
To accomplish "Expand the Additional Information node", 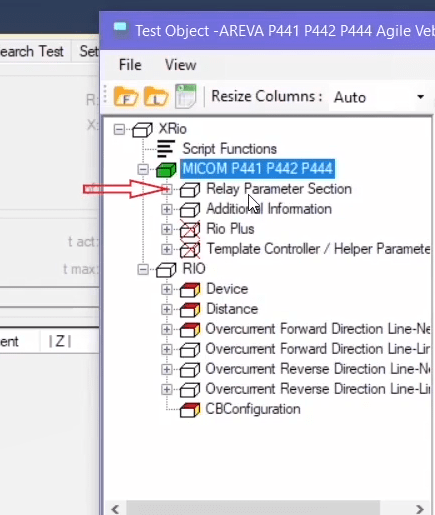I will [x=167, y=209].
